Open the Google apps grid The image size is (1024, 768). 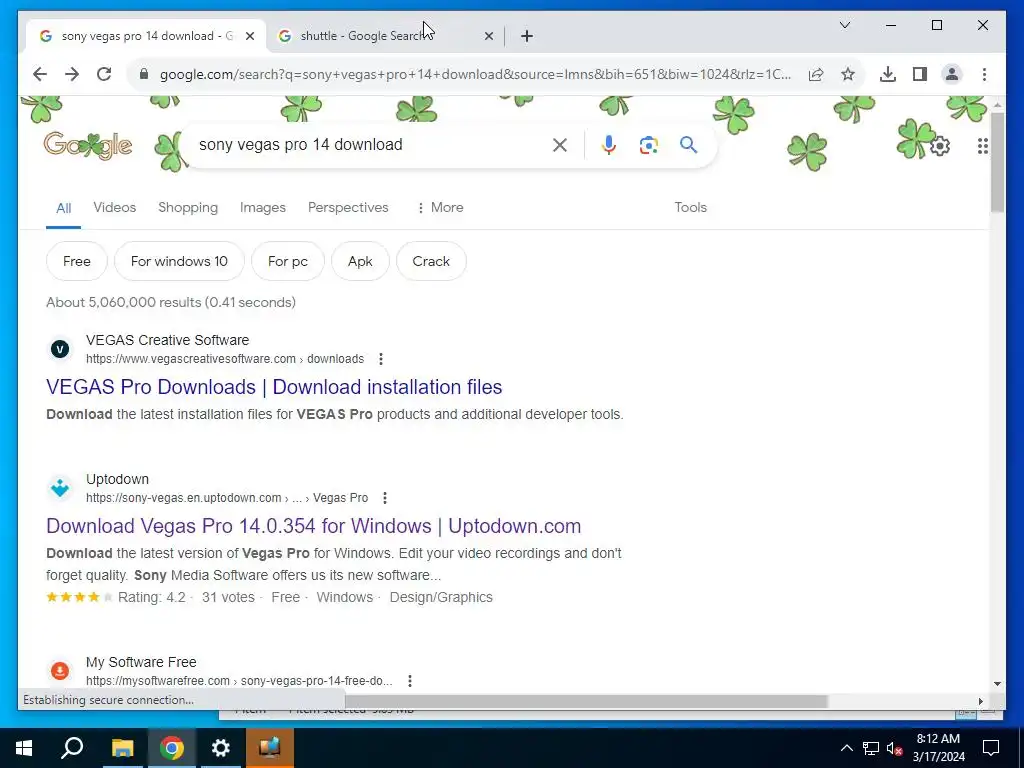(982, 146)
